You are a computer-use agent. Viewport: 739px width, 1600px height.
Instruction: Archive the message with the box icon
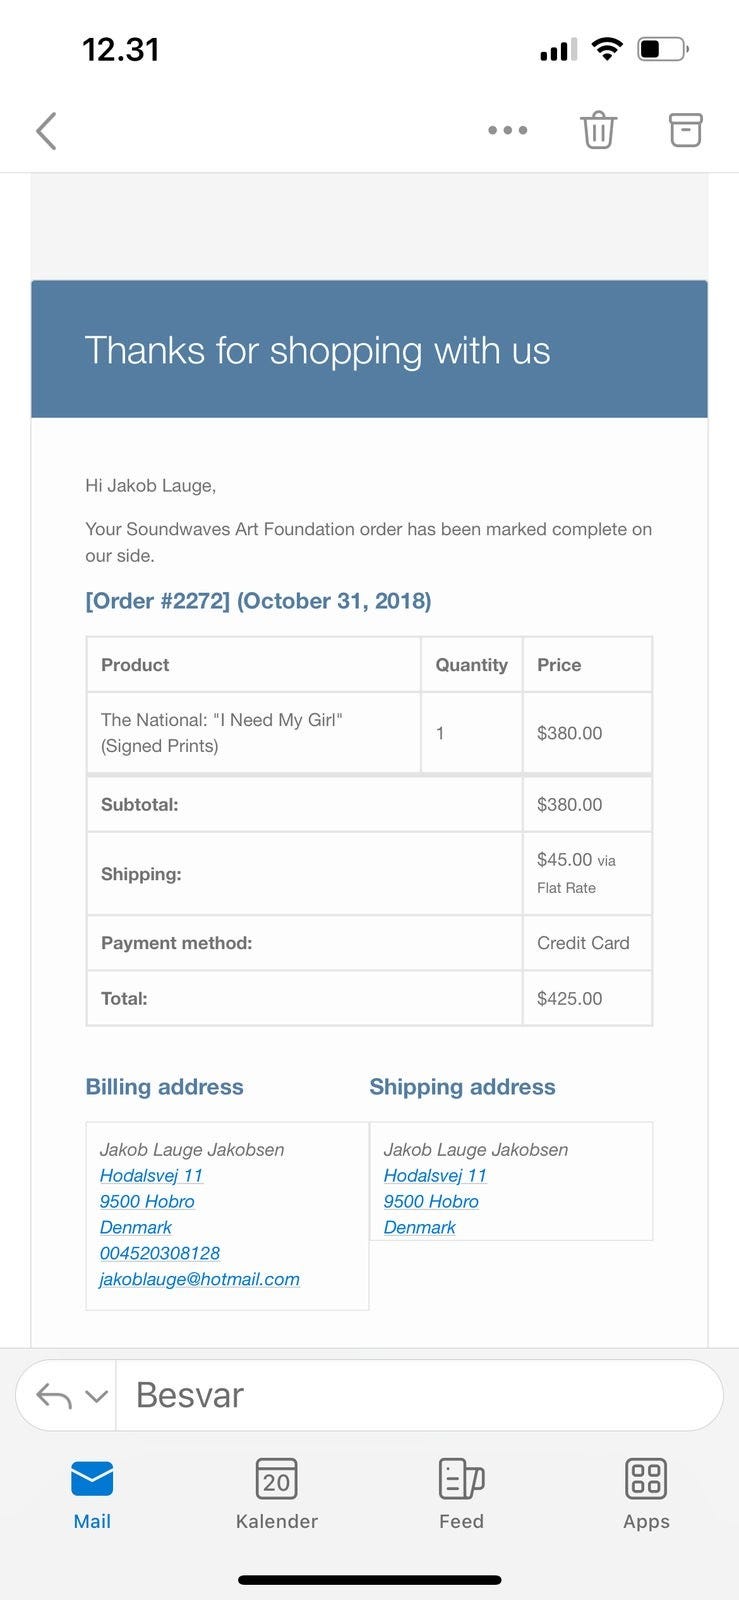pyautogui.click(x=685, y=130)
